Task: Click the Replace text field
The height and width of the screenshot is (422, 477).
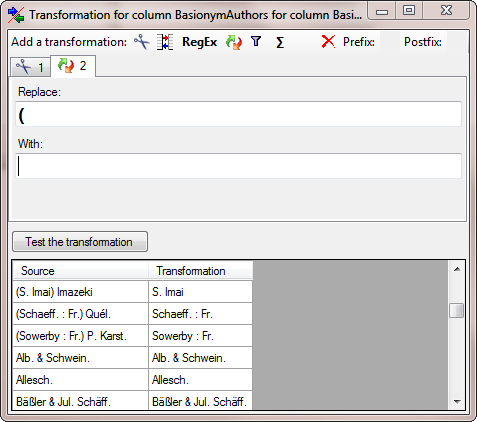Action: click(x=238, y=114)
